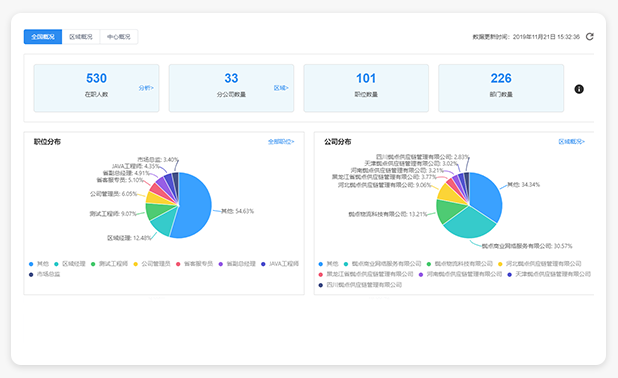Click the 数据更新时间 timestamp text
The height and width of the screenshot is (378, 618).
click(526, 37)
